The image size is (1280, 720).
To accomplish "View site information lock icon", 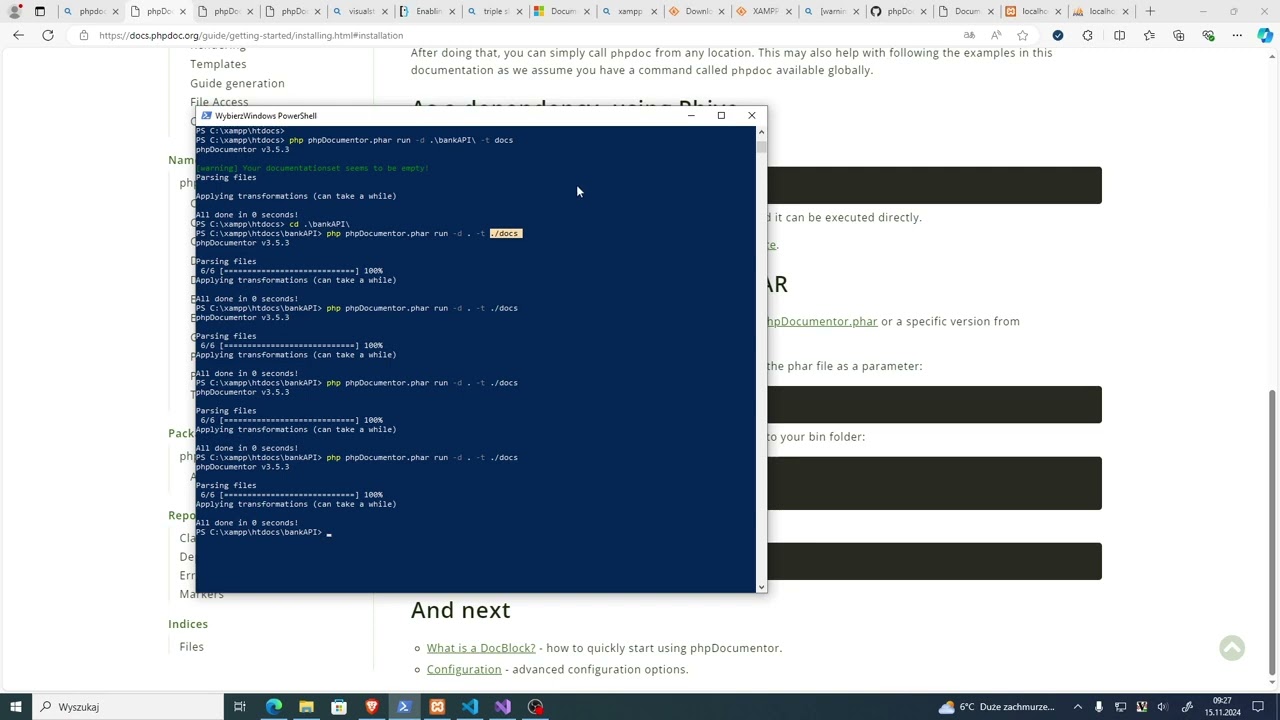I will point(84,35).
